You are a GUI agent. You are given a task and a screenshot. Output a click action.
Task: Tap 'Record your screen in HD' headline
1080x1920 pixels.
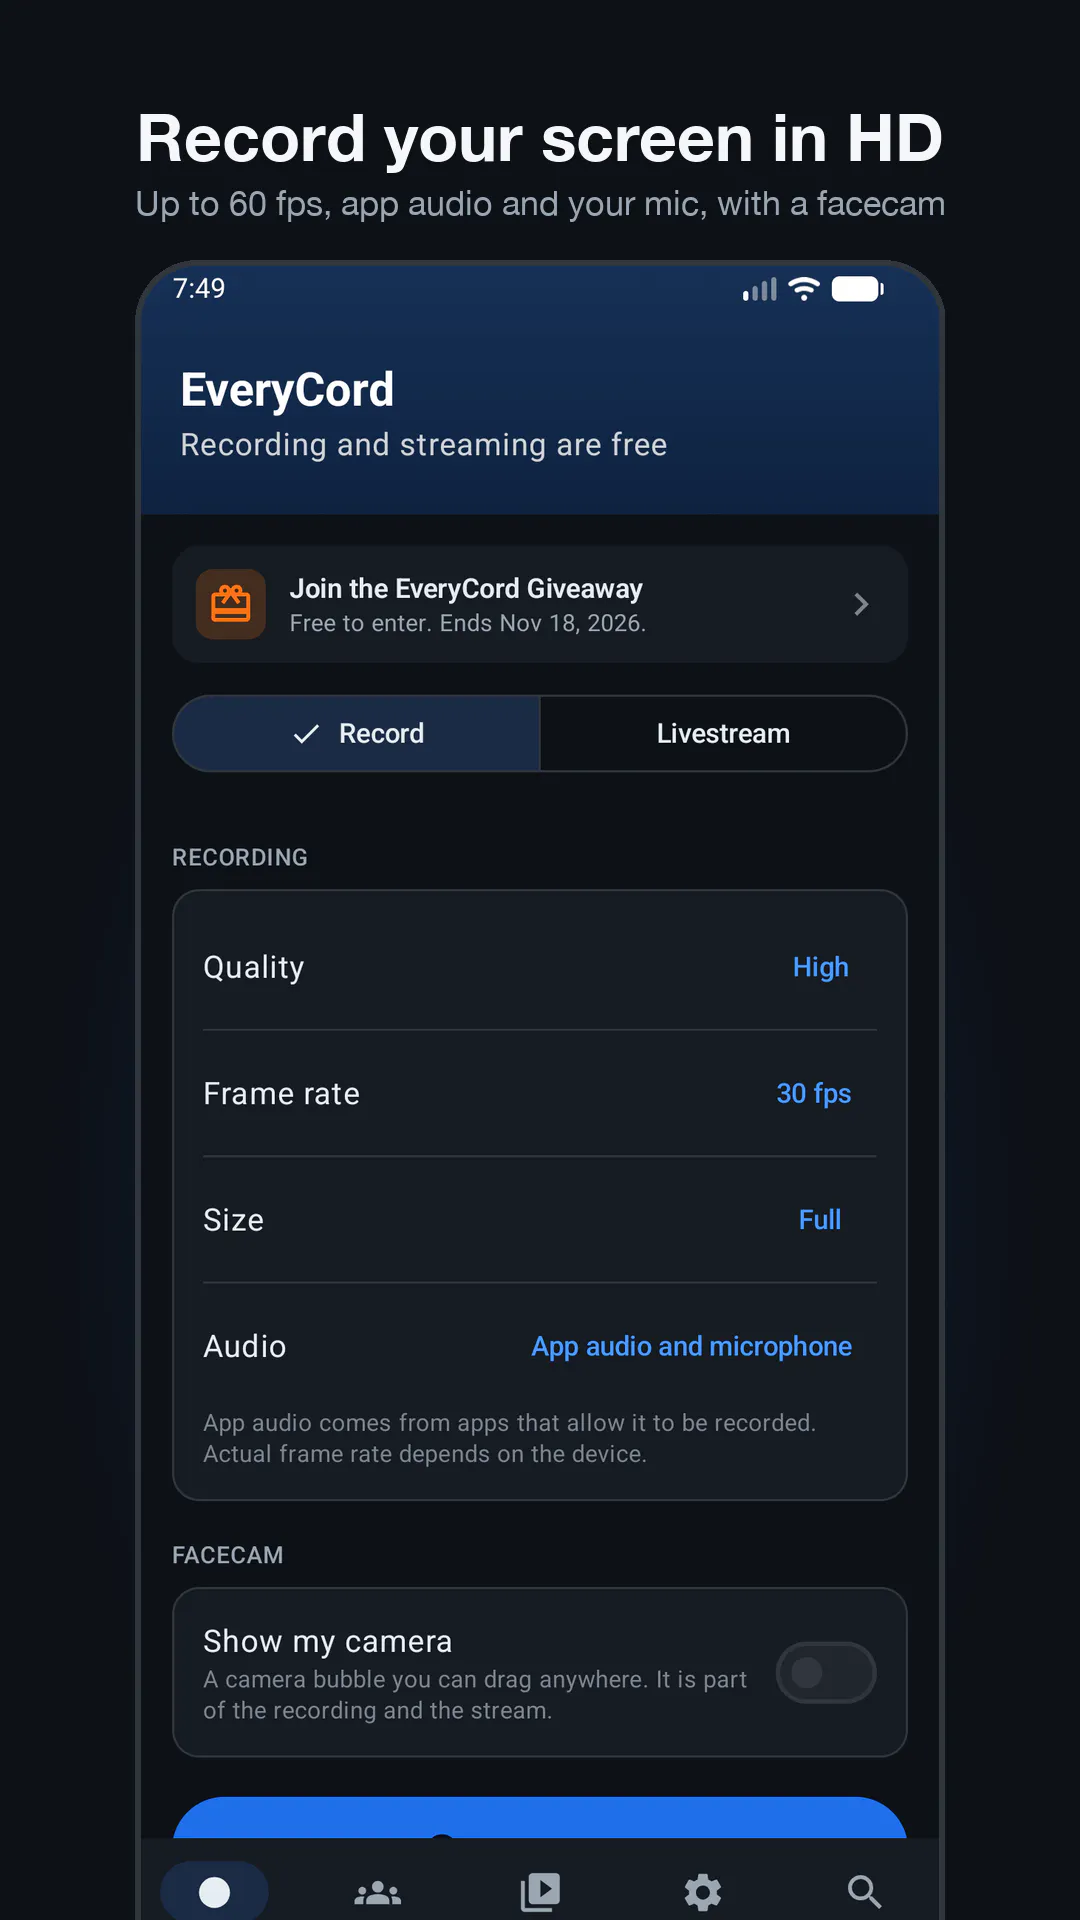point(540,138)
